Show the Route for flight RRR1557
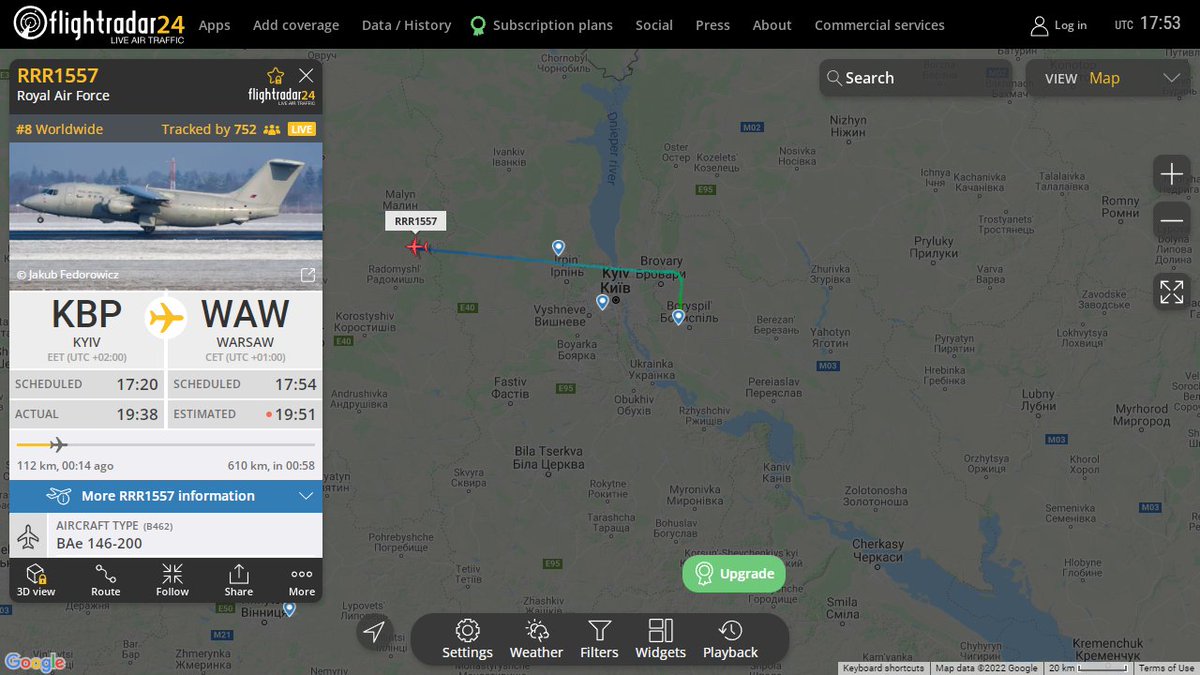This screenshot has width=1200, height=675. 105,580
